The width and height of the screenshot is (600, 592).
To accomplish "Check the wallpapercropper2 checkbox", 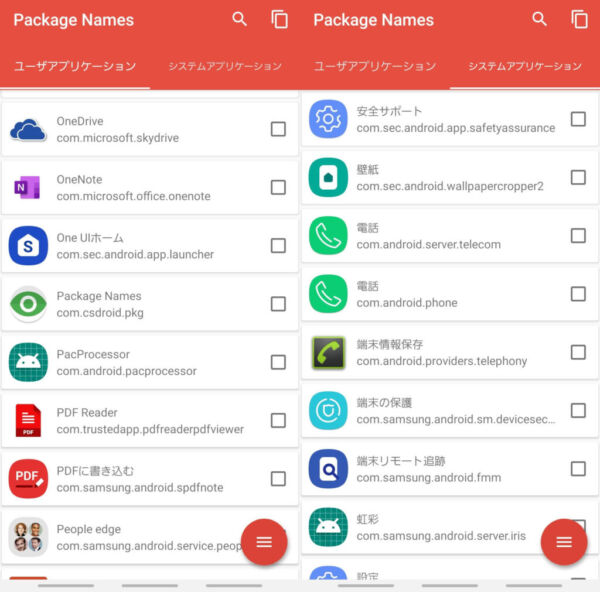I will [x=578, y=177].
